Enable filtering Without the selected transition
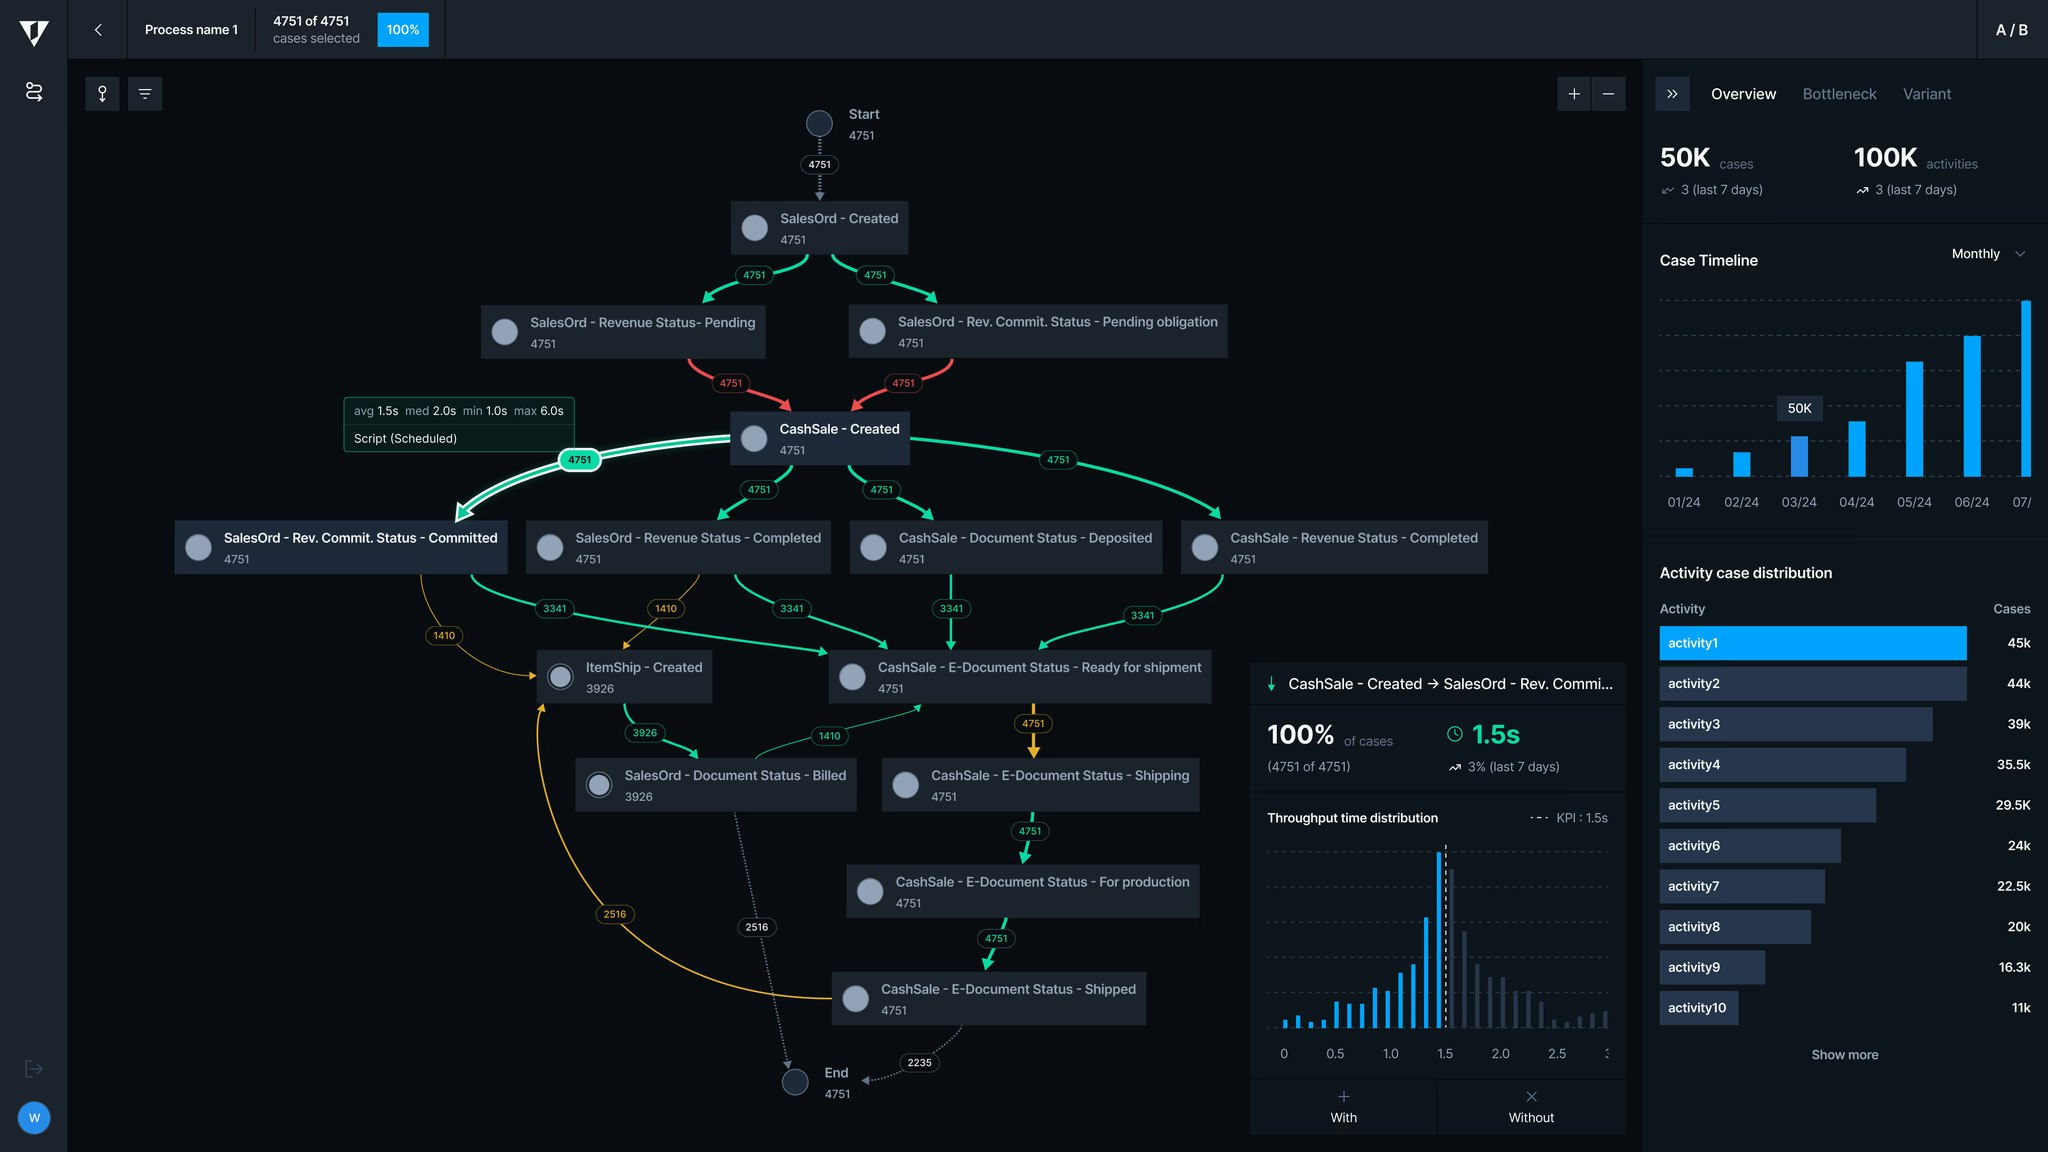This screenshot has width=2048, height=1152. [x=1530, y=1107]
